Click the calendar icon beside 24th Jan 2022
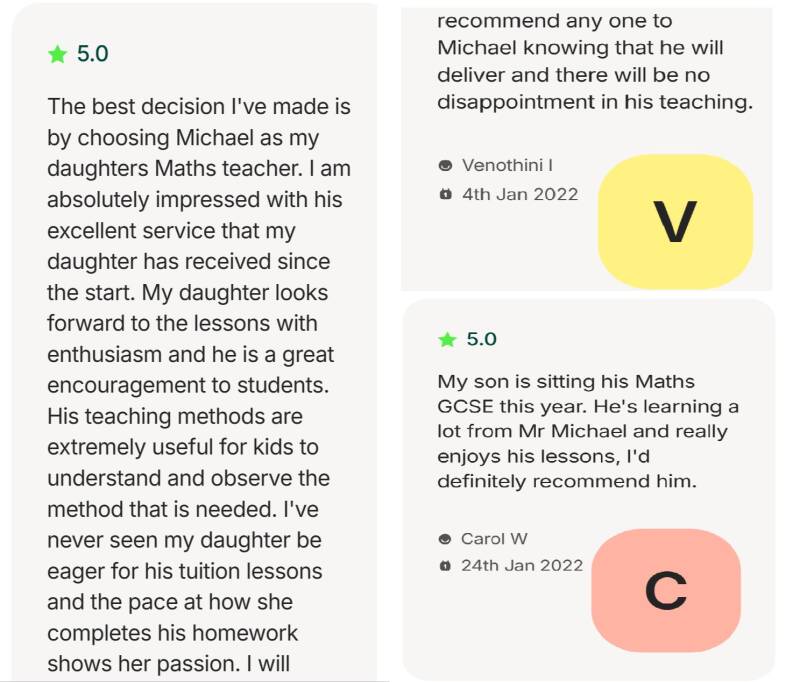The image size is (800, 682). (445, 566)
